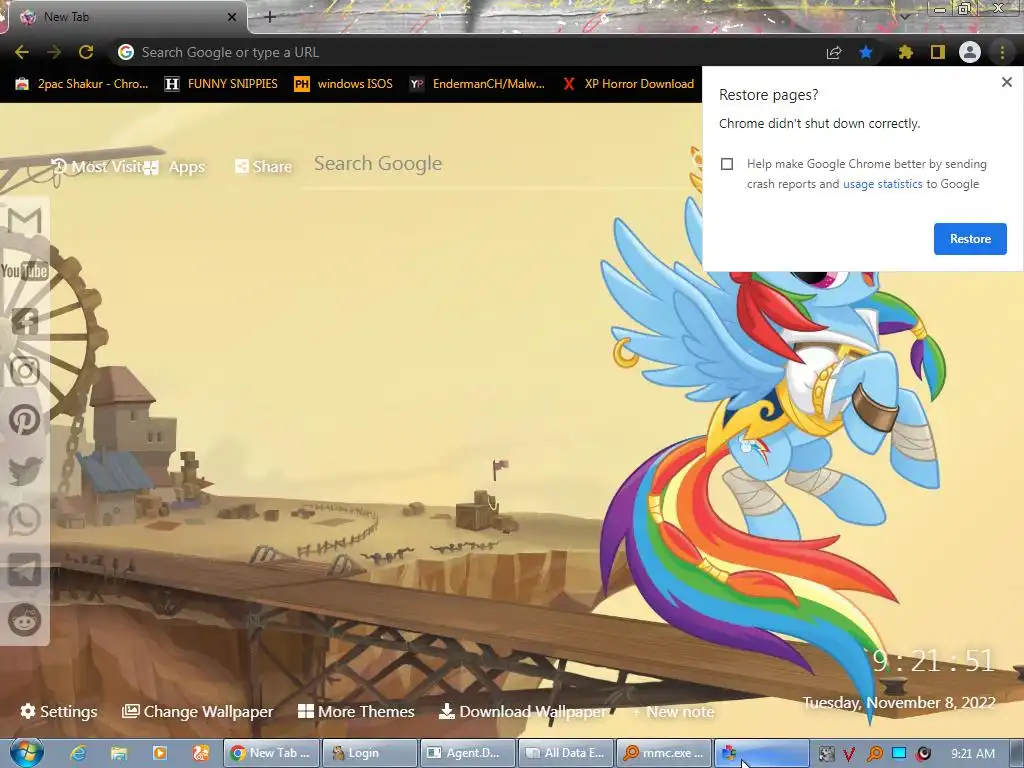Screen dimensions: 1024x768
Task: Open WhatsApp from the sidebar
Action: coord(25,520)
